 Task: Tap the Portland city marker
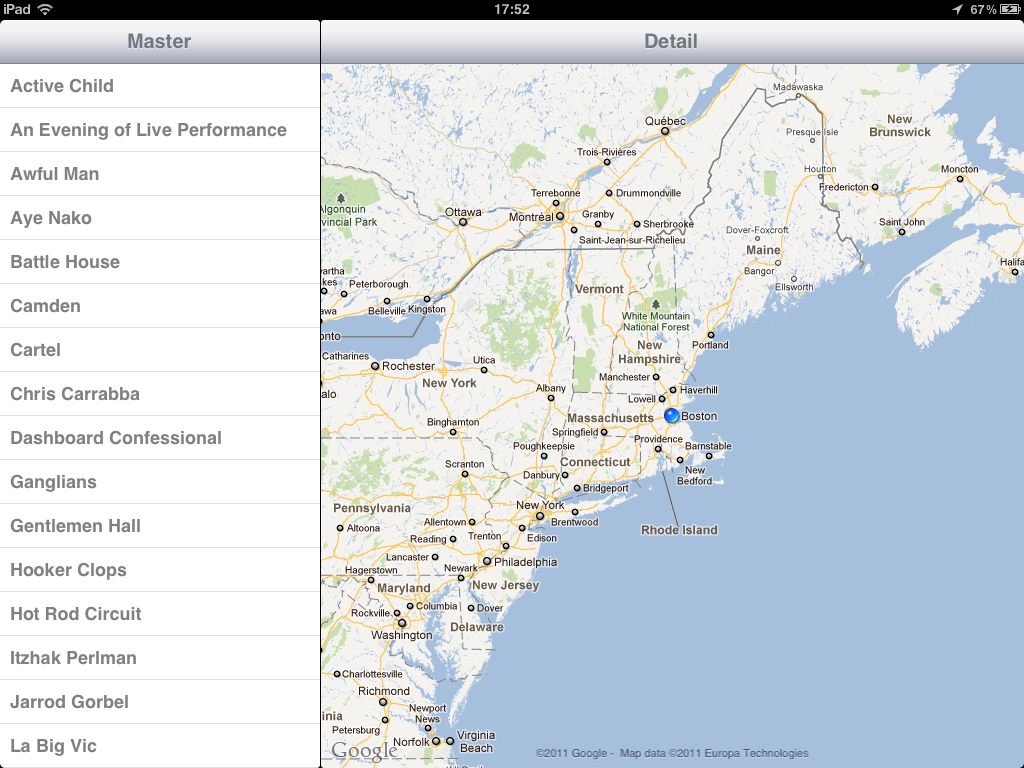711,335
